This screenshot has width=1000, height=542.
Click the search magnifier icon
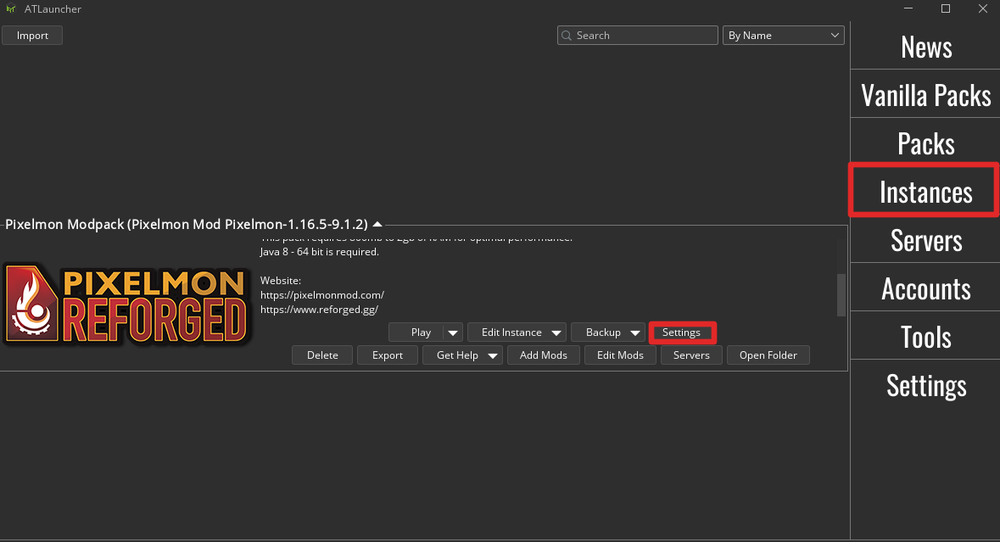(x=567, y=36)
